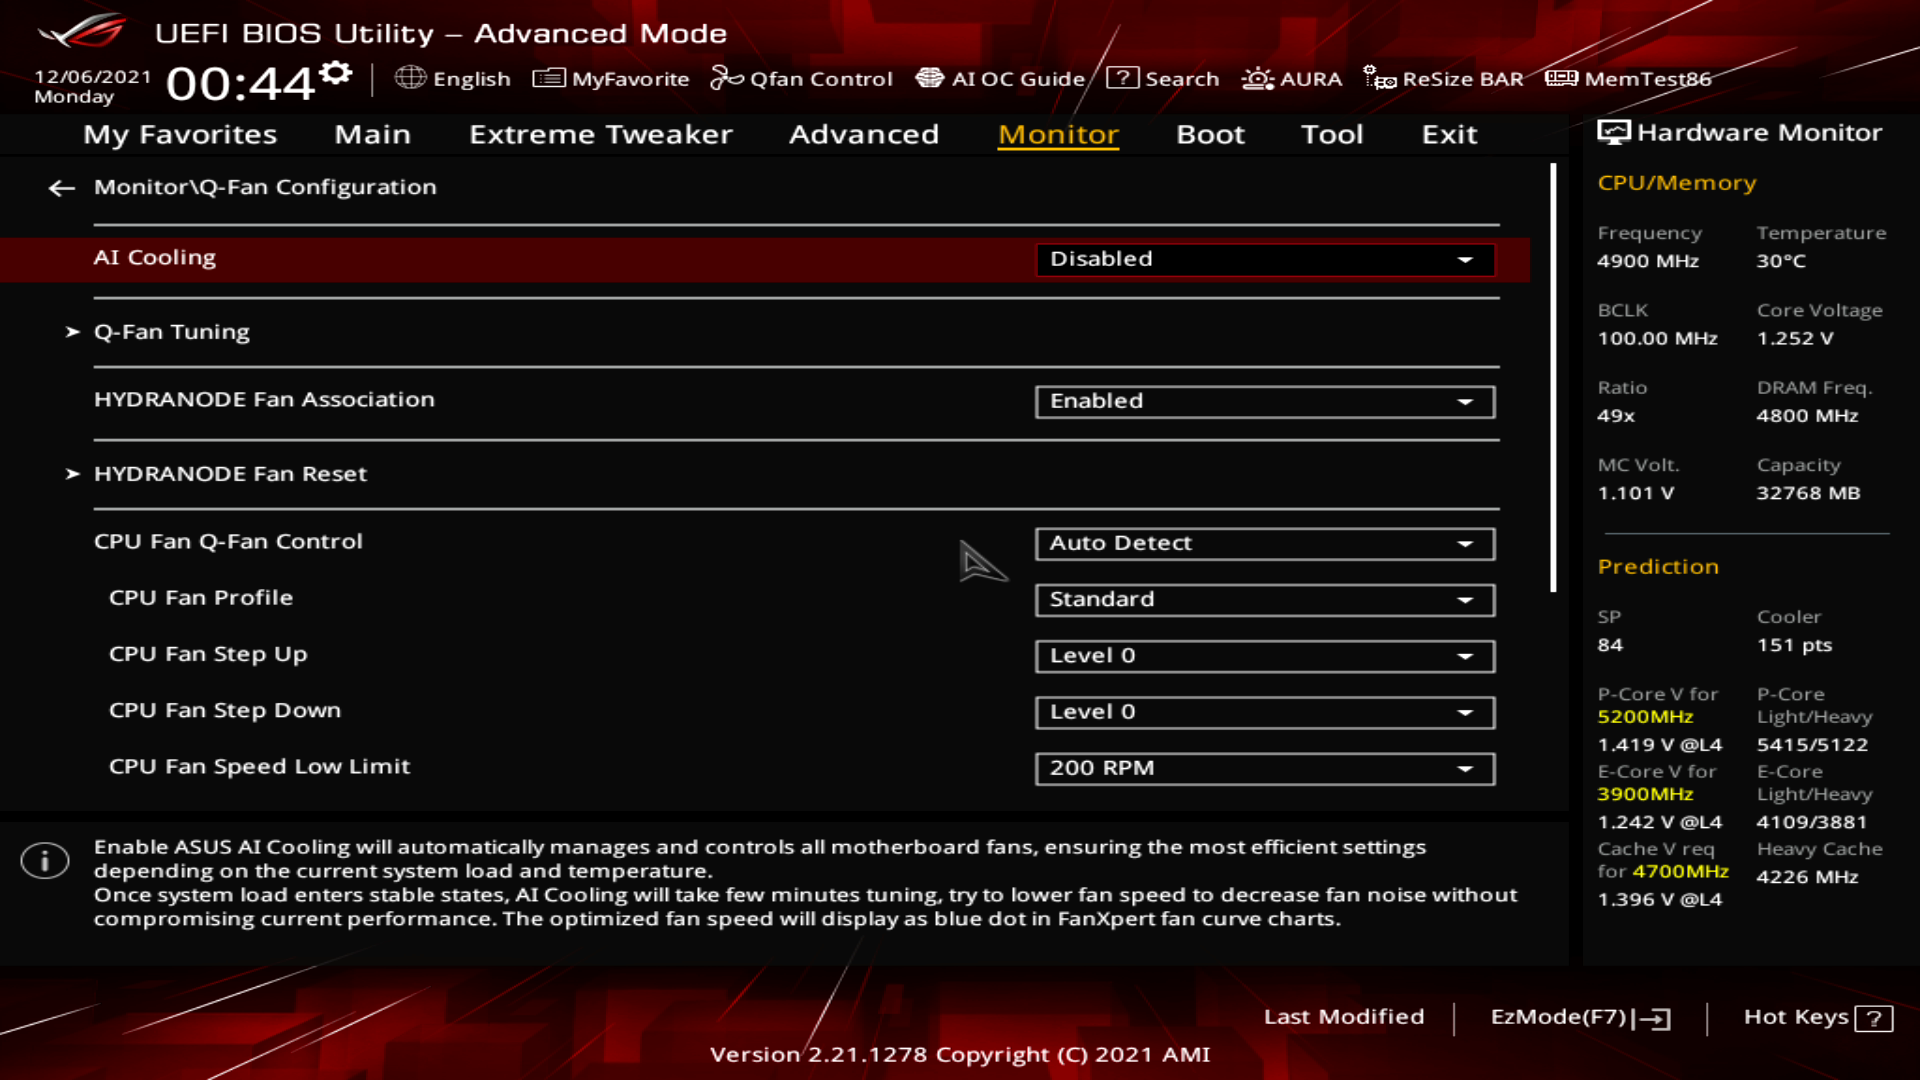Open CPU Fan Profile Standard dropdown
Screen dimensions: 1920x1080
(1264, 599)
